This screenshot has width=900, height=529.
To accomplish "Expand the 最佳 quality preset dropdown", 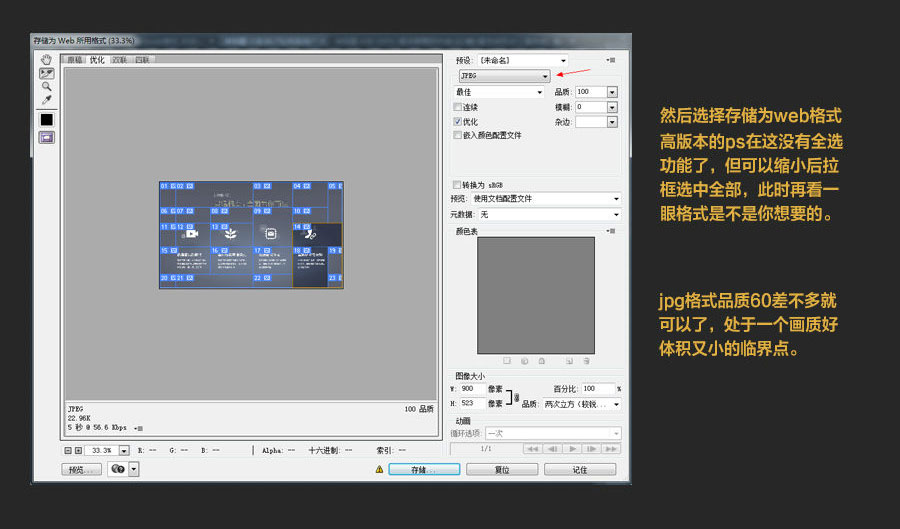I will (x=498, y=92).
